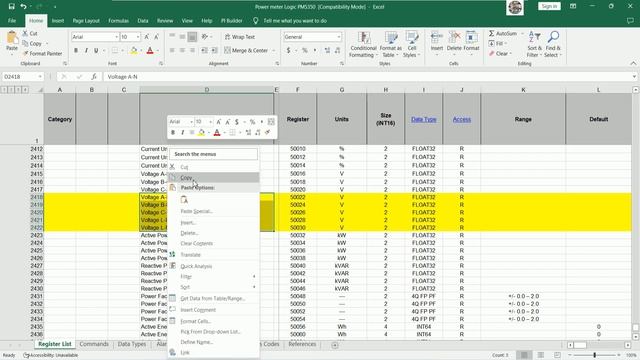Choose Quick Analysis in context menu

214,266
